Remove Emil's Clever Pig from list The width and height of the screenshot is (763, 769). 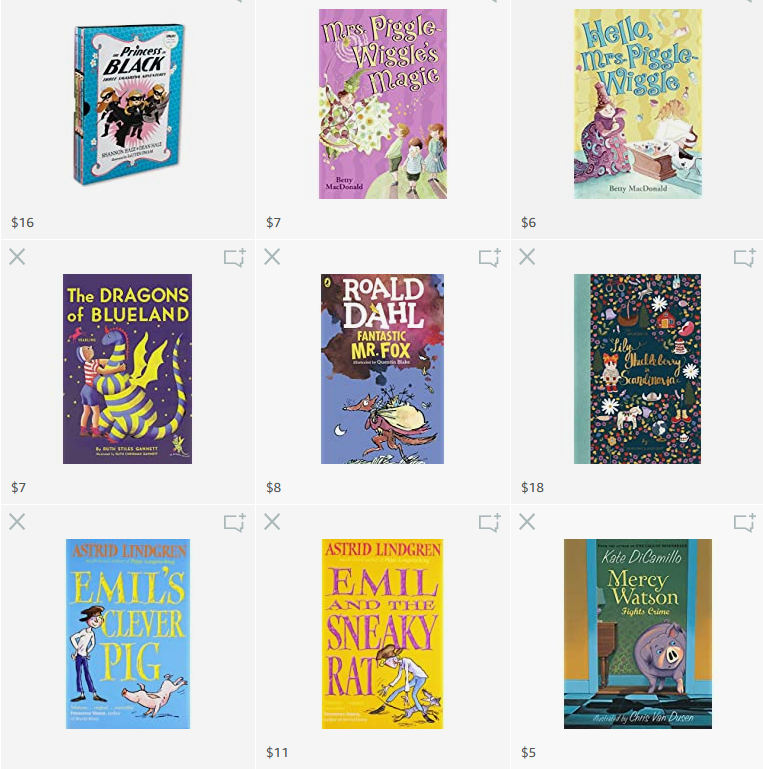click(x=17, y=522)
